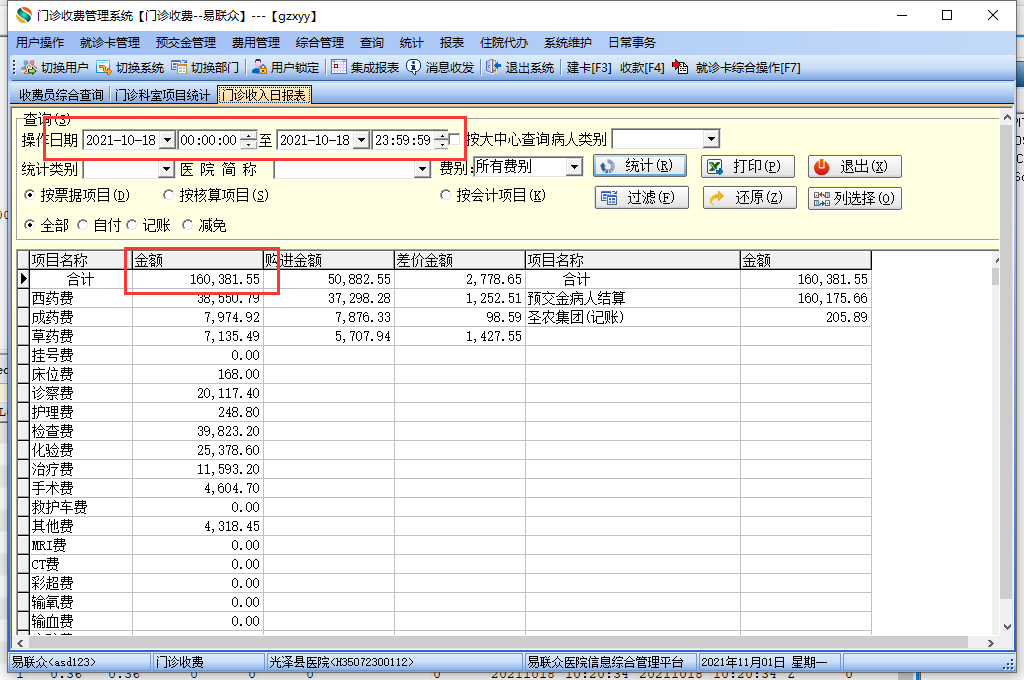Open the 用户操作 menu
The image size is (1024, 680).
[x=40, y=42]
